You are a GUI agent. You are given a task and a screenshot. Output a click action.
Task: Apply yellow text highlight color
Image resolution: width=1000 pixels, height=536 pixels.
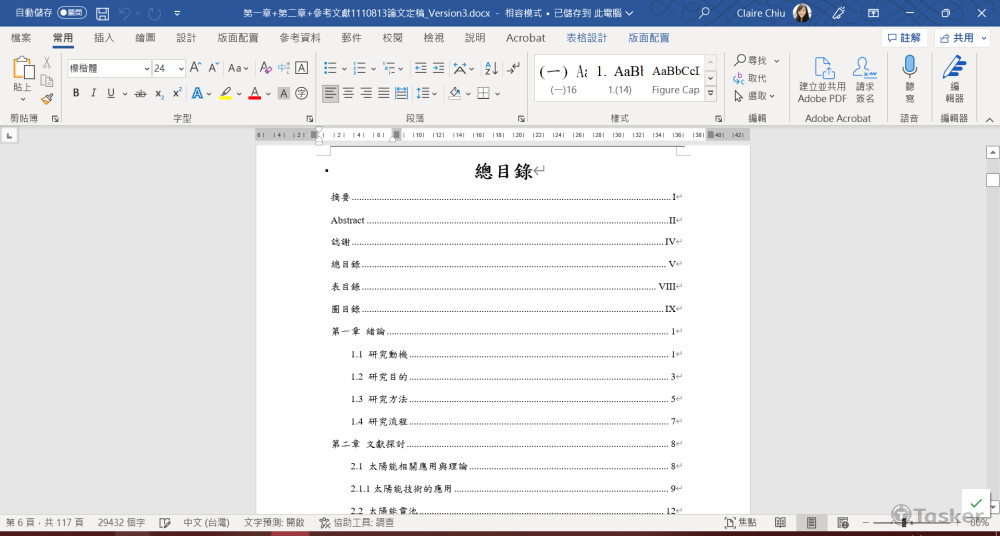point(225,93)
